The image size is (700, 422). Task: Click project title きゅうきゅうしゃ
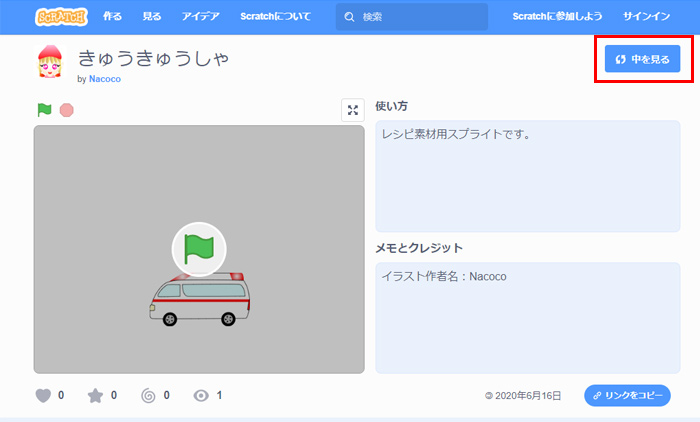pos(154,58)
